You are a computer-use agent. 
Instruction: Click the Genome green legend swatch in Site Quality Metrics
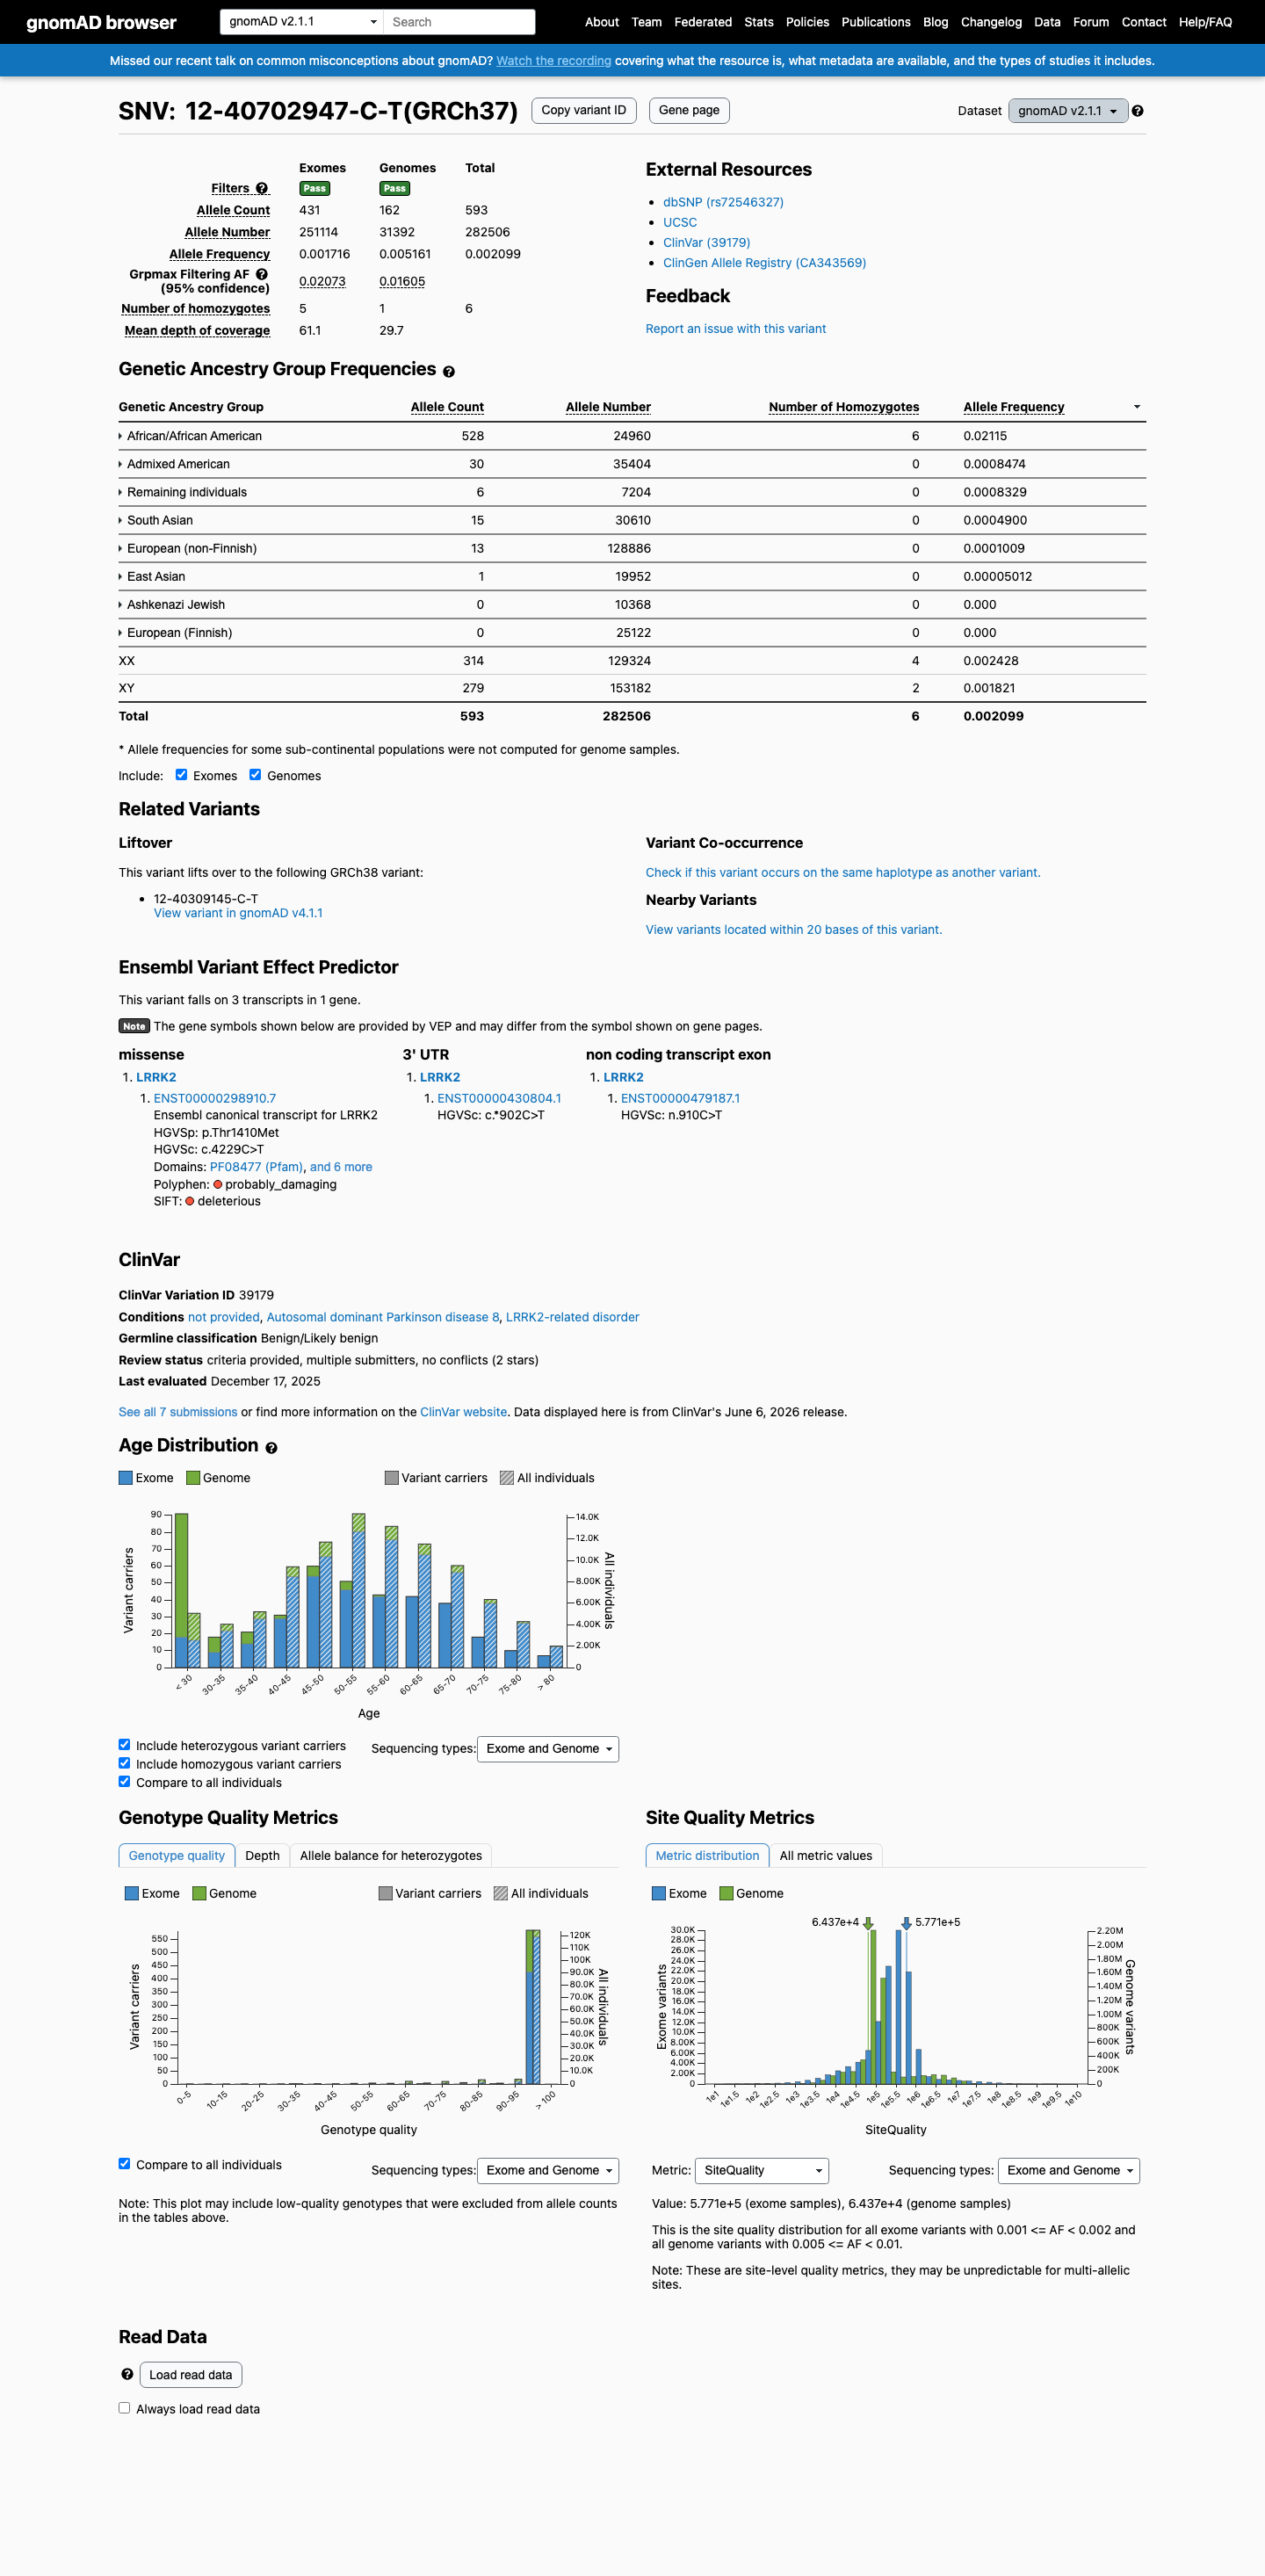727,1893
